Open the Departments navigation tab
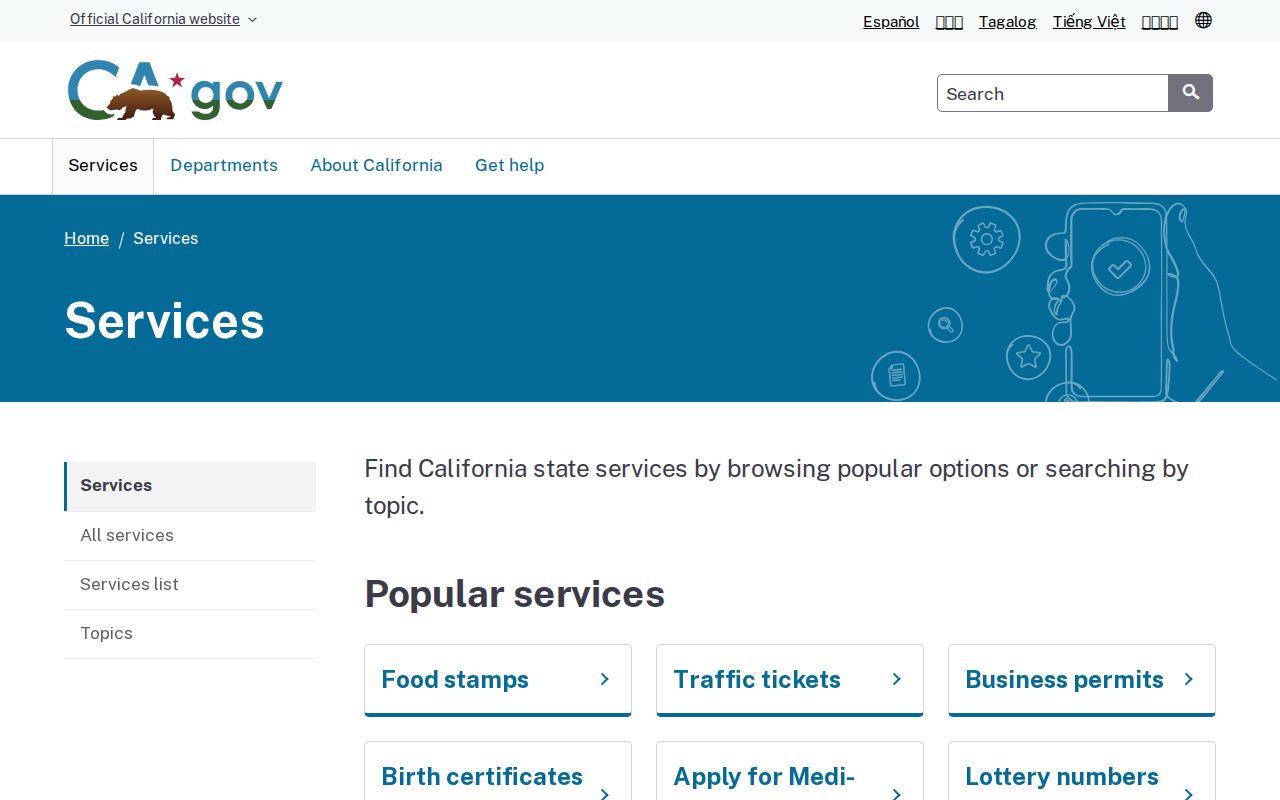 [x=224, y=166]
